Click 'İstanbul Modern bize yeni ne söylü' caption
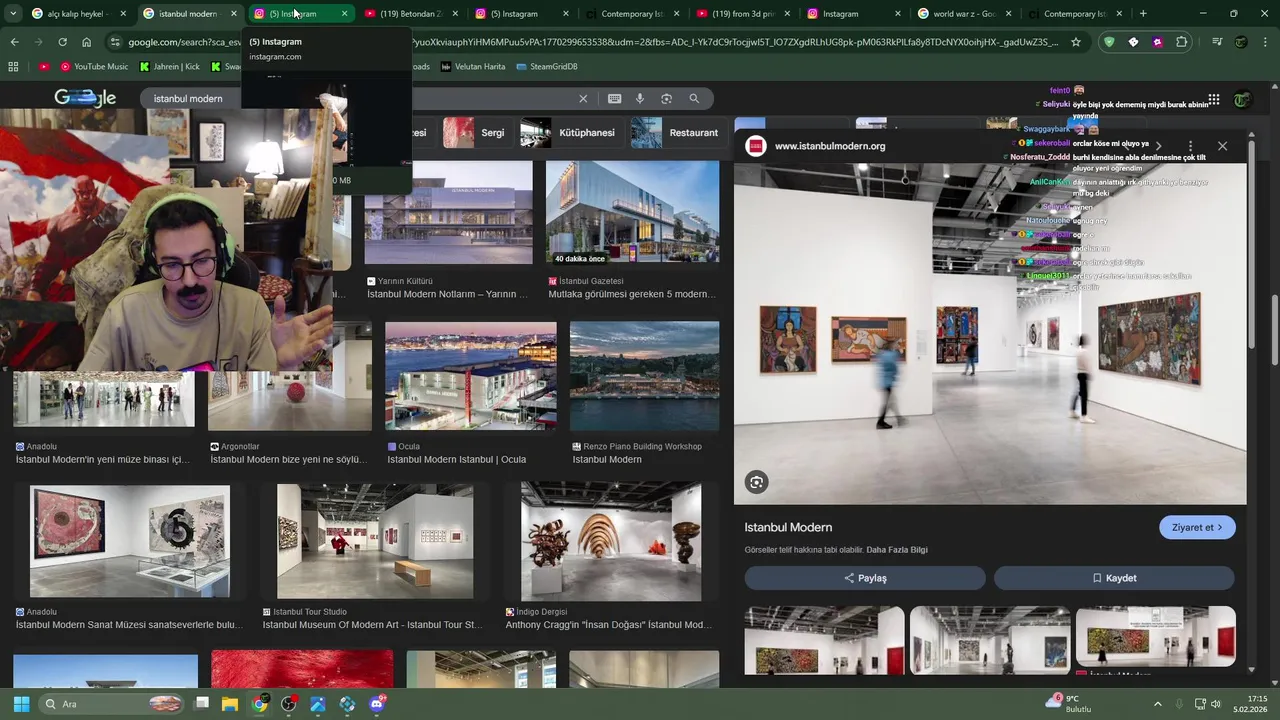1280x720 pixels. pos(288,460)
